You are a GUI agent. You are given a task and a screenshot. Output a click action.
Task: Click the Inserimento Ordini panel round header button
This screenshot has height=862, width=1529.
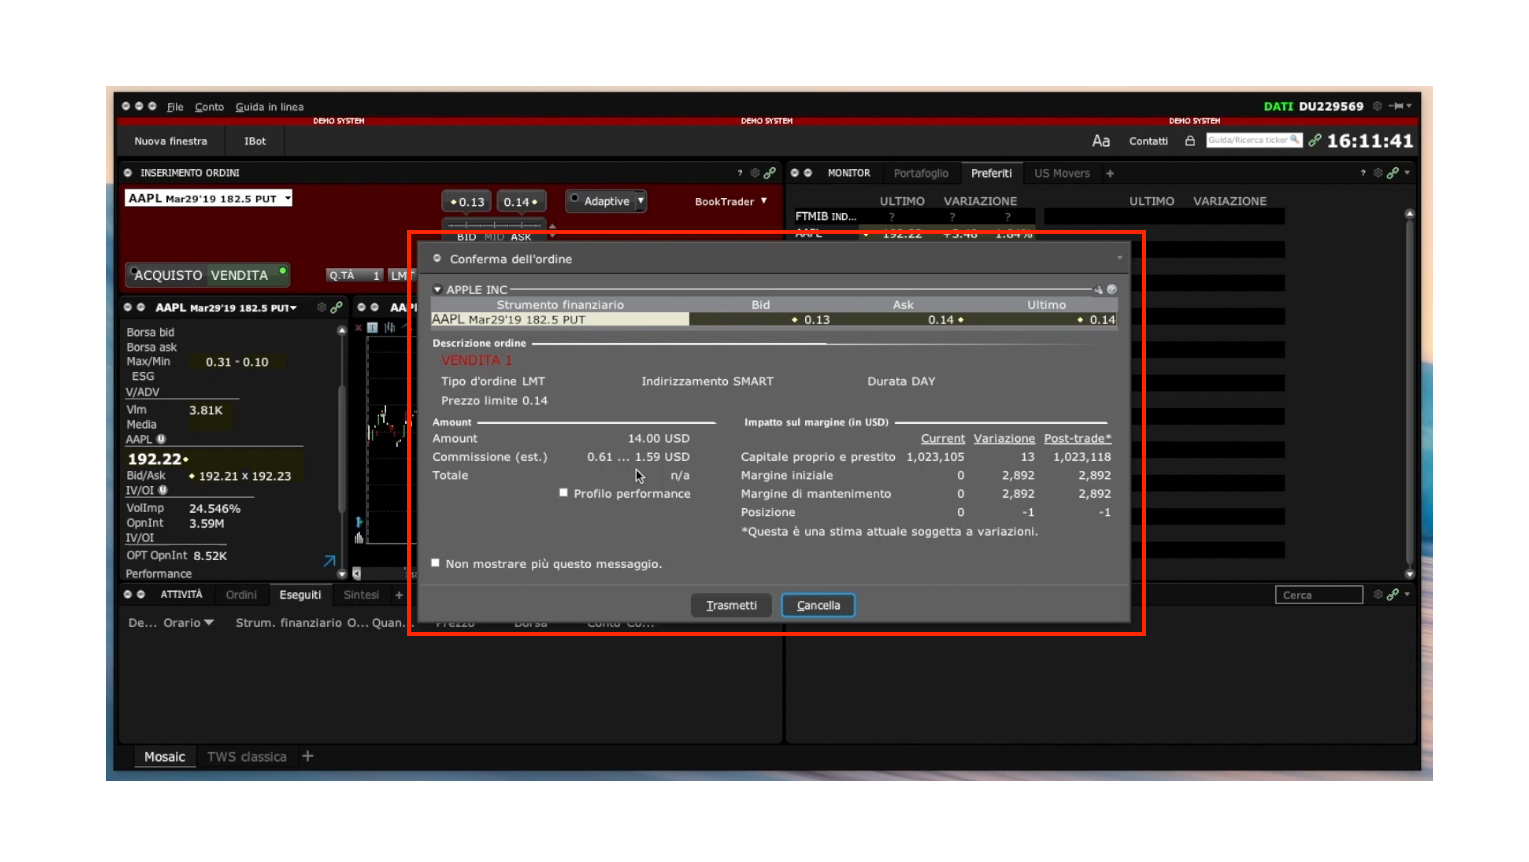[128, 173]
